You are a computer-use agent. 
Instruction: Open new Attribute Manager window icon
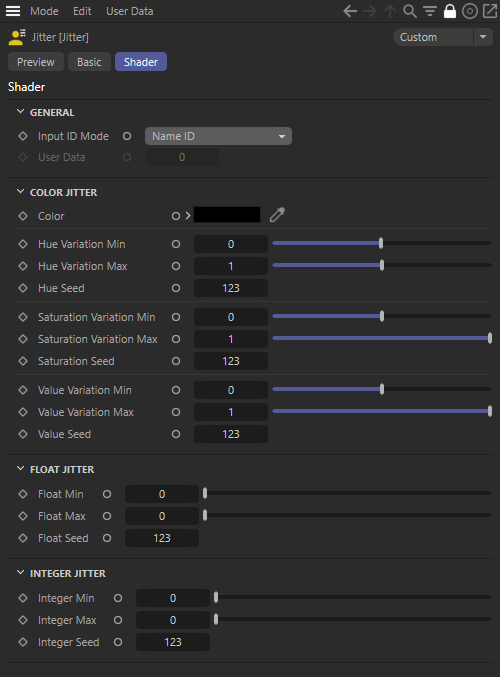click(490, 11)
